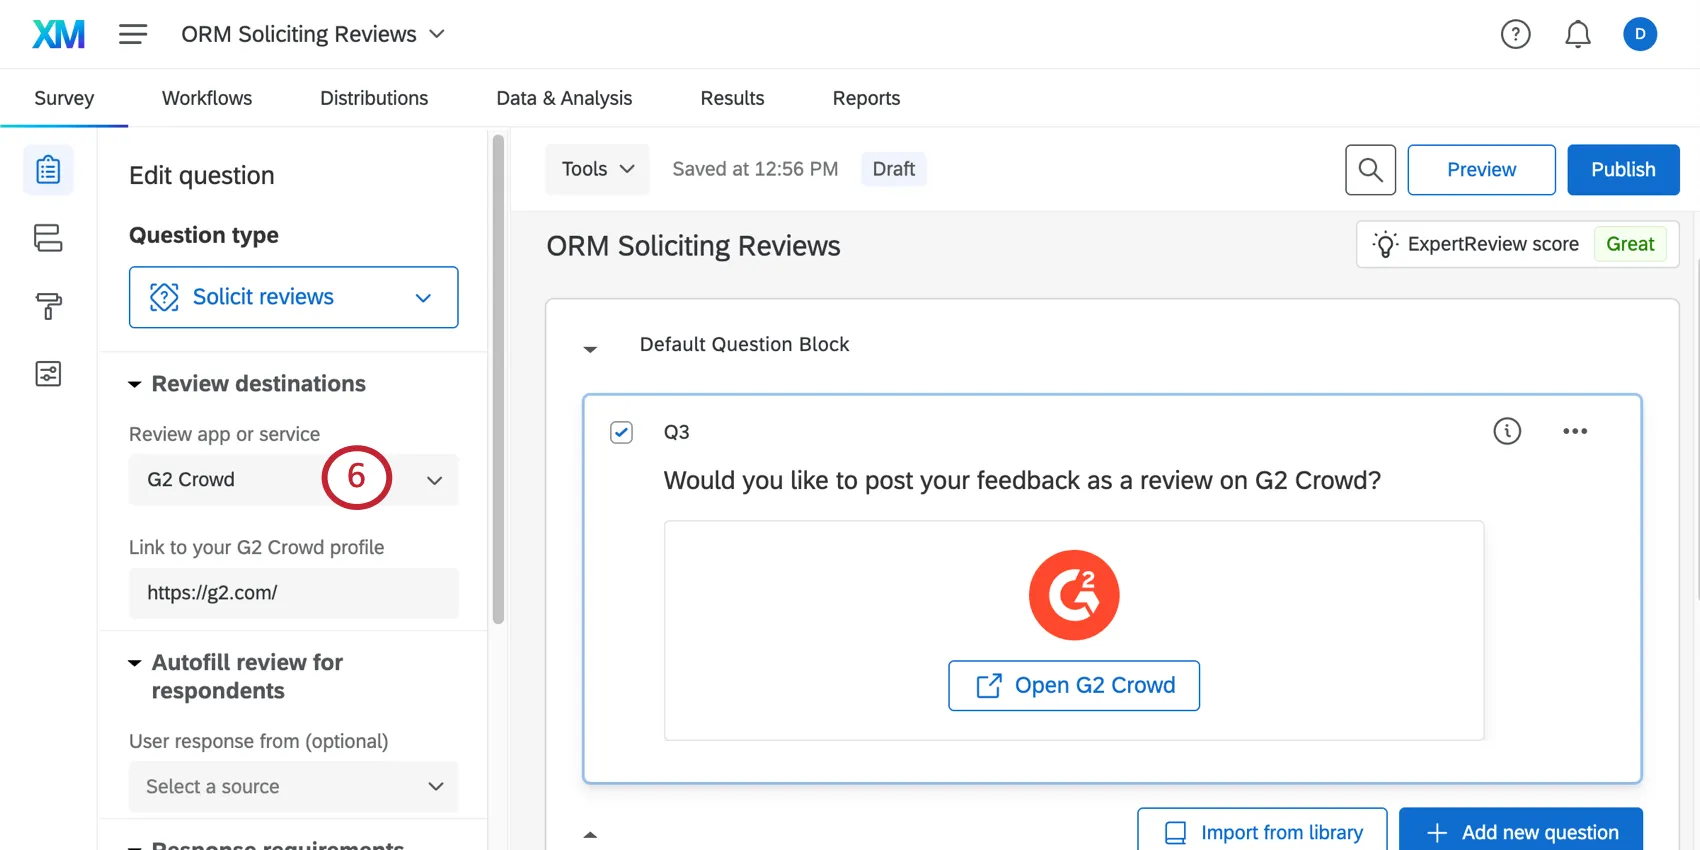The height and width of the screenshot is (850, 1700).
Task: Open Q3 info icon
Action: [x=1507, y=431]
